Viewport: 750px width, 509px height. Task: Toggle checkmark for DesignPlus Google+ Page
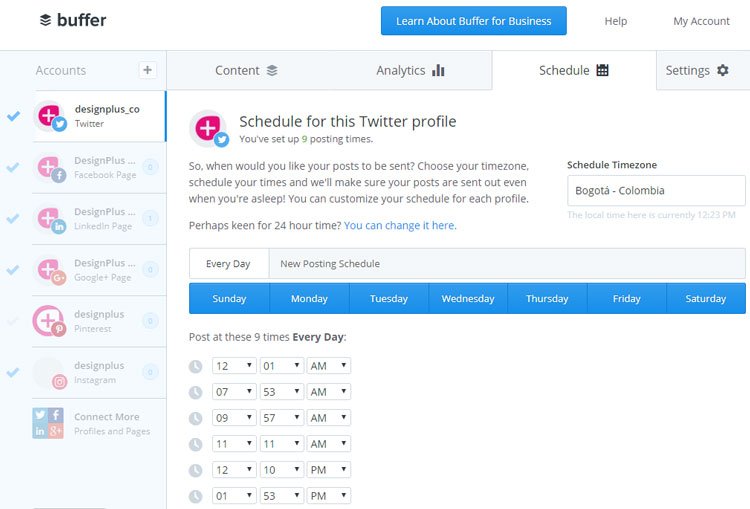[x=13, y=270]
